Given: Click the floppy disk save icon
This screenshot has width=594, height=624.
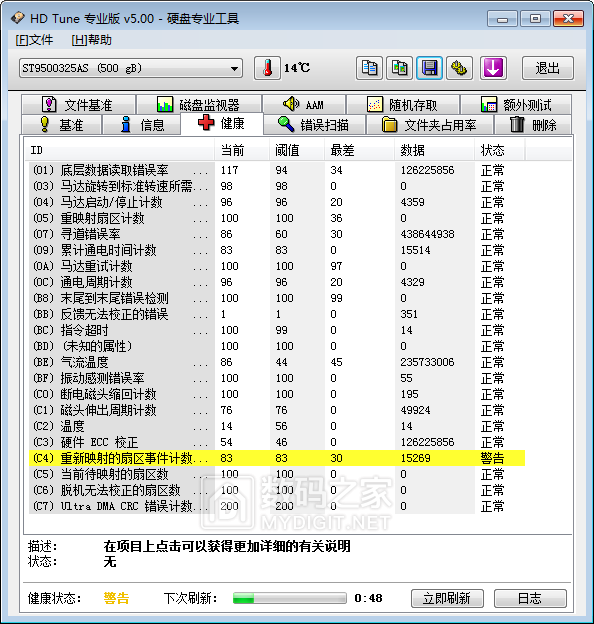Looking at the screenshot, I should click(429, 68).
